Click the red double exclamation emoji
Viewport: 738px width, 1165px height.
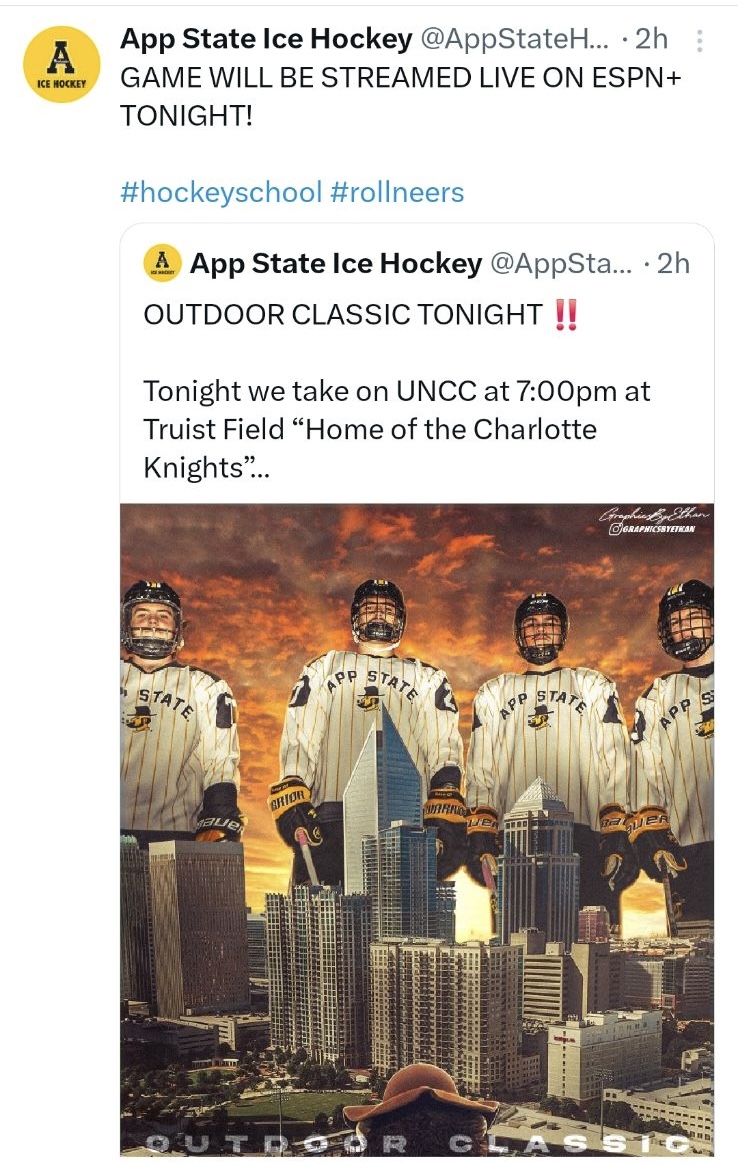565,314
